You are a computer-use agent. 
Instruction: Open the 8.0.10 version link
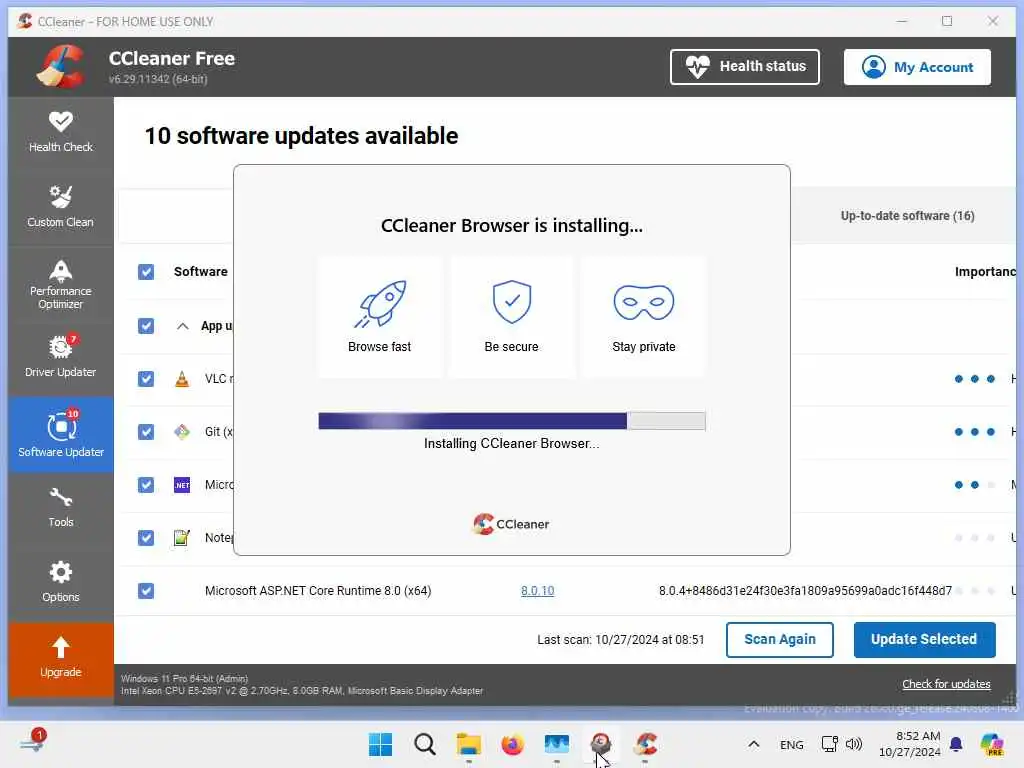[537, 590]
